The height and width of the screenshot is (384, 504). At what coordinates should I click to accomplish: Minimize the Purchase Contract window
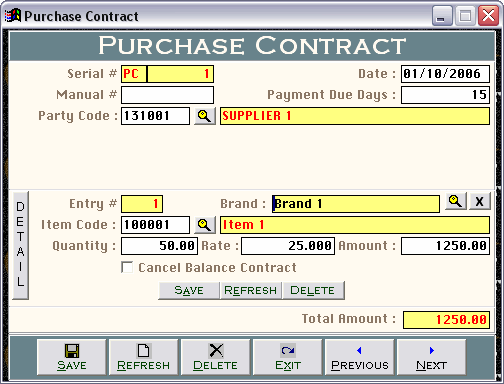[442, 16]
